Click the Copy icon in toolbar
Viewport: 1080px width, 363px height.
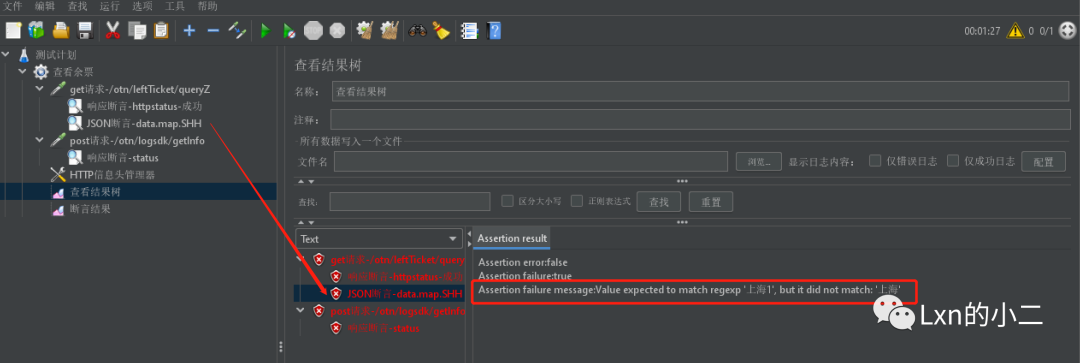pos(137,30)
